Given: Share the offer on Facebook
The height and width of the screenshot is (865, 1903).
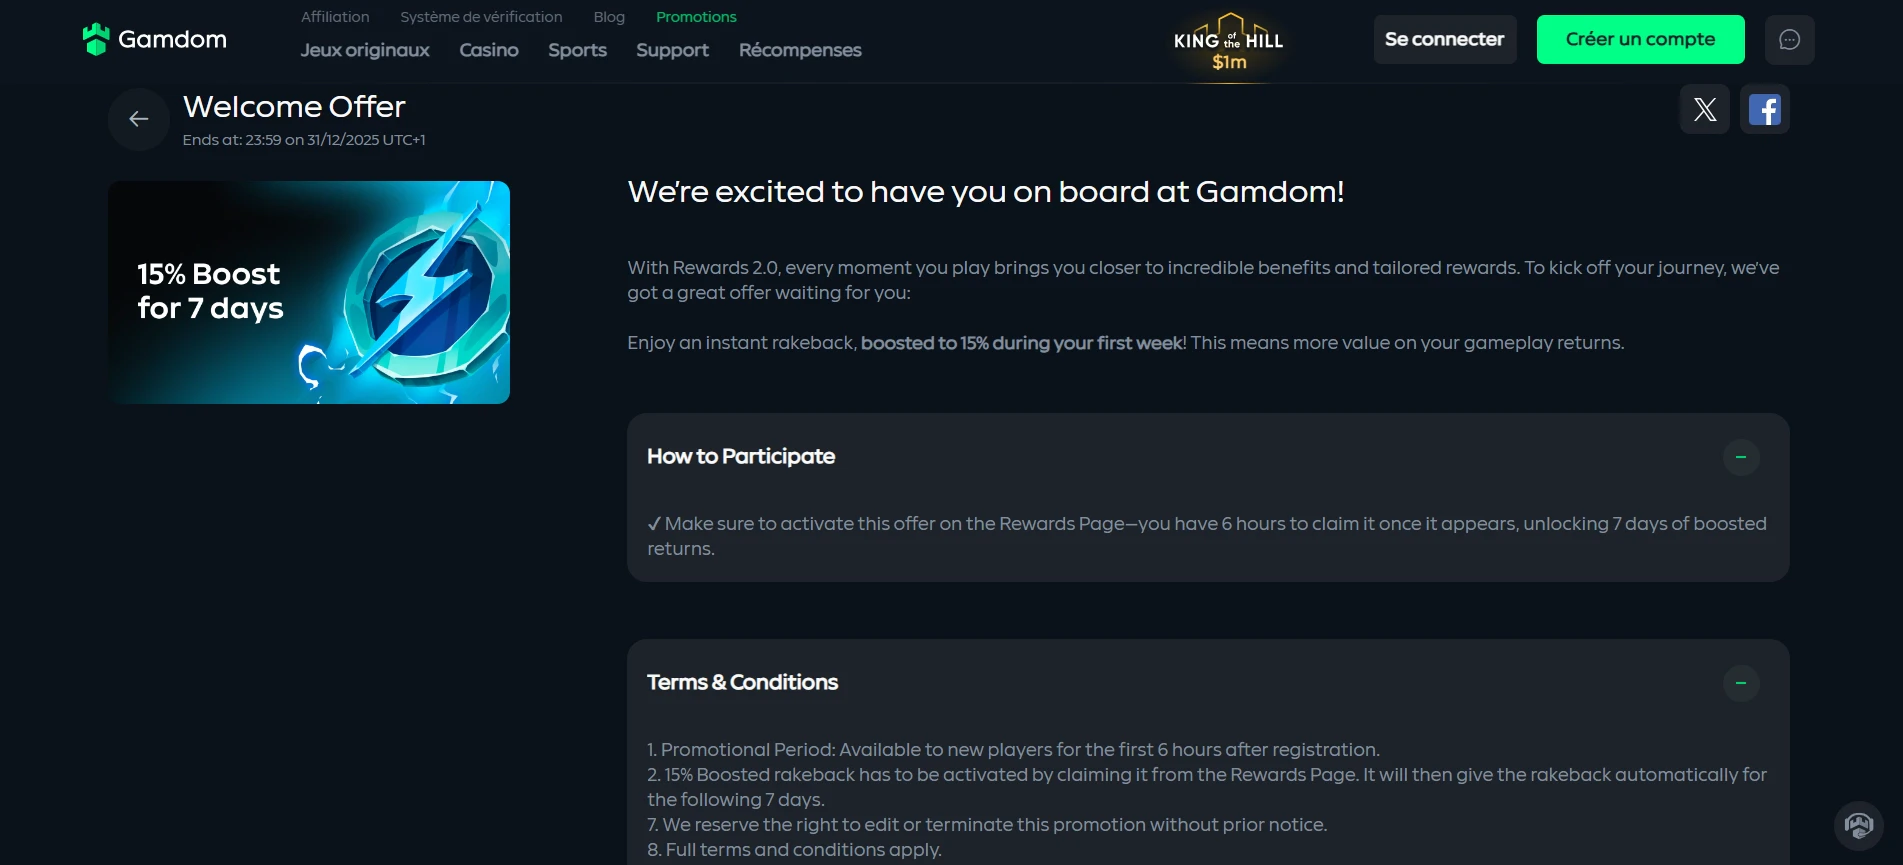Looking at the screenshot, I should (1765, 109).
